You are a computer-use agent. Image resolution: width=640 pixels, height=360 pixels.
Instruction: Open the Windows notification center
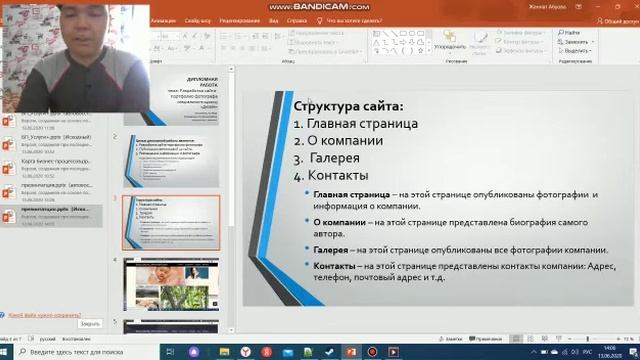click(633, 352)
